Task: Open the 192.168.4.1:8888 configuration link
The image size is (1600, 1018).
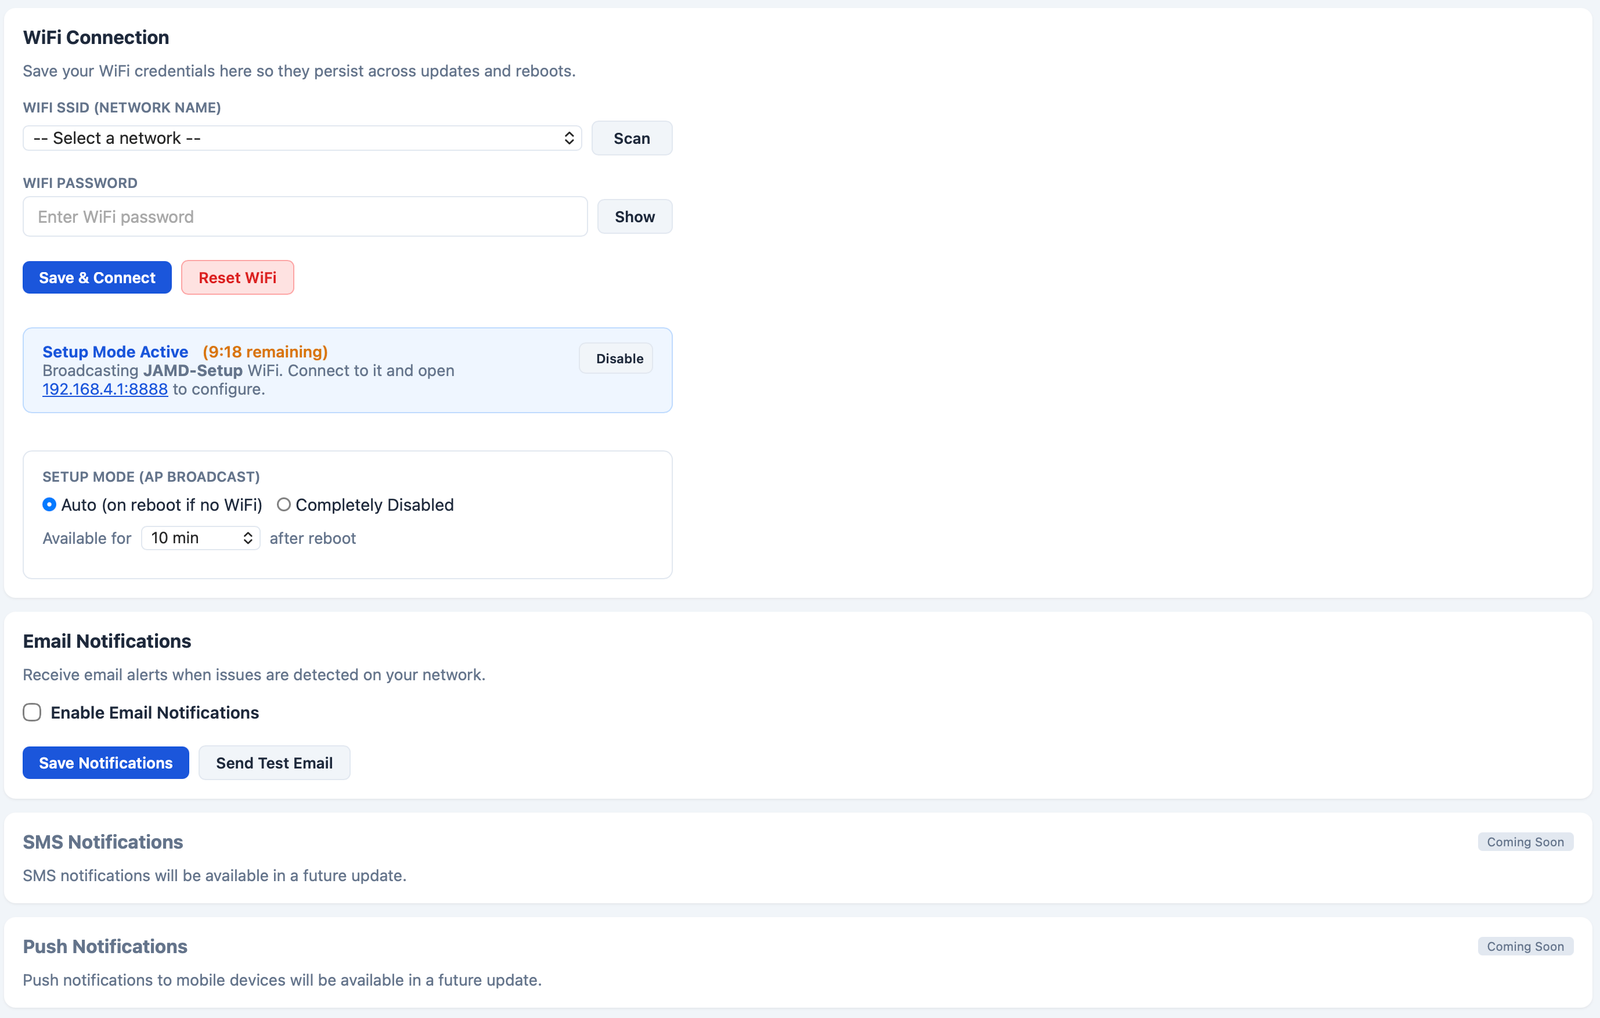Action: (x=104, y=389)
